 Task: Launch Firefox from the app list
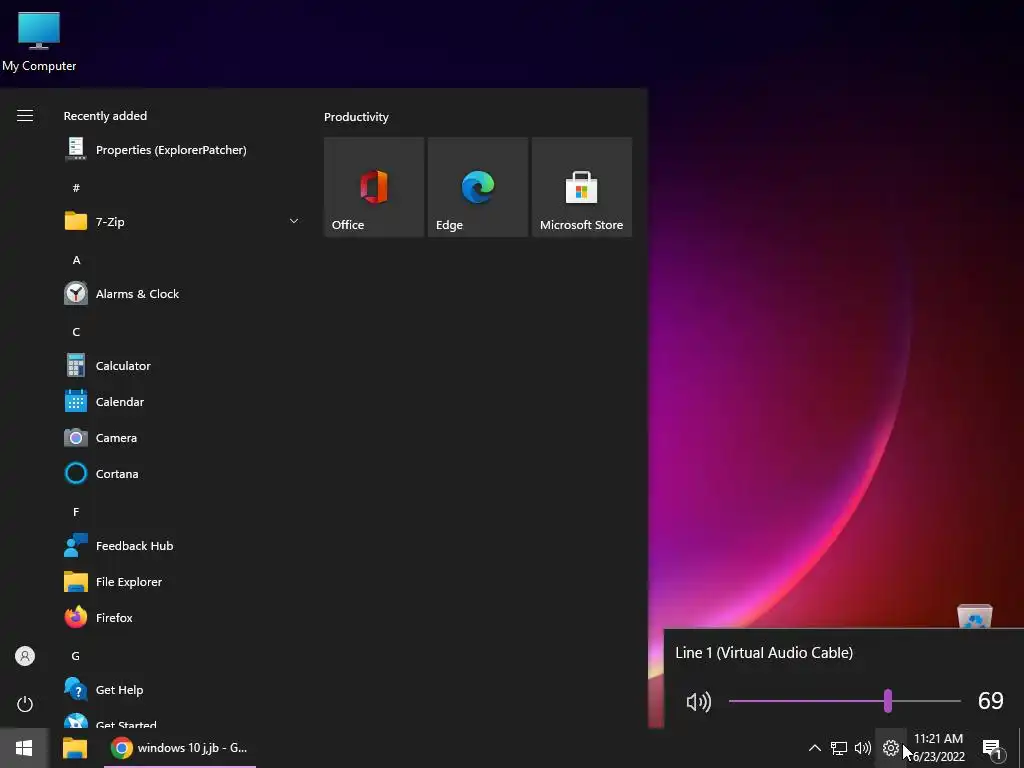[183, 617]
